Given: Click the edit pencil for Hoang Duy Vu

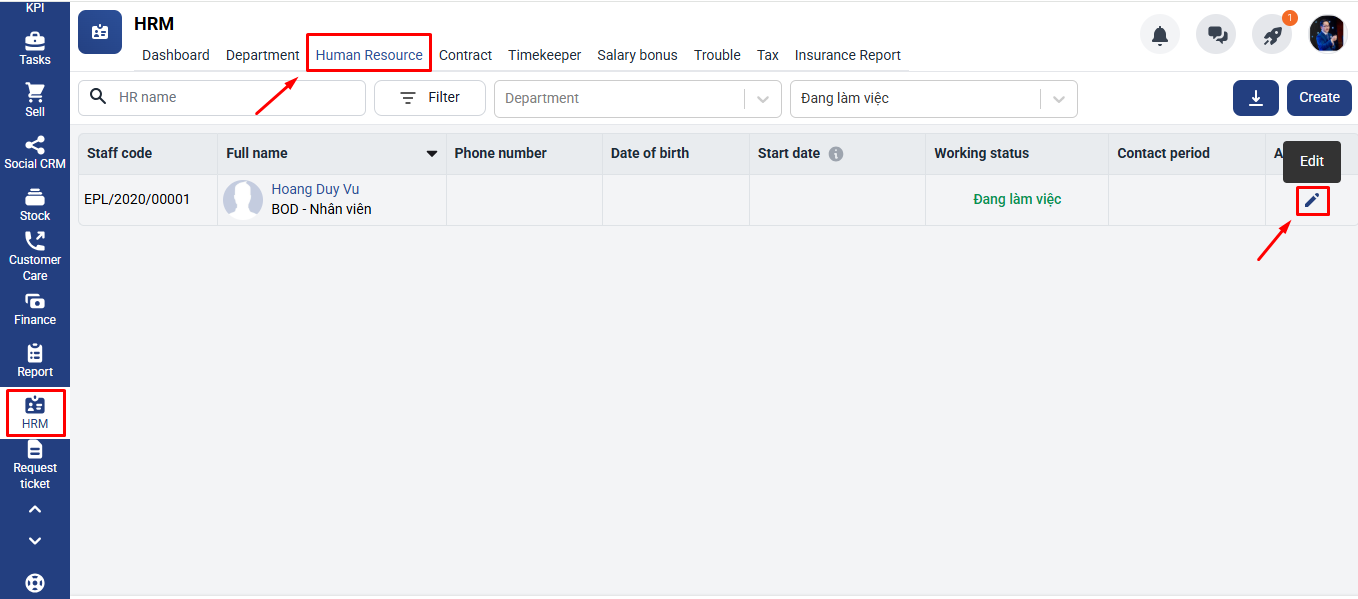Looking at the screenshot, I should click(1312, 200).
